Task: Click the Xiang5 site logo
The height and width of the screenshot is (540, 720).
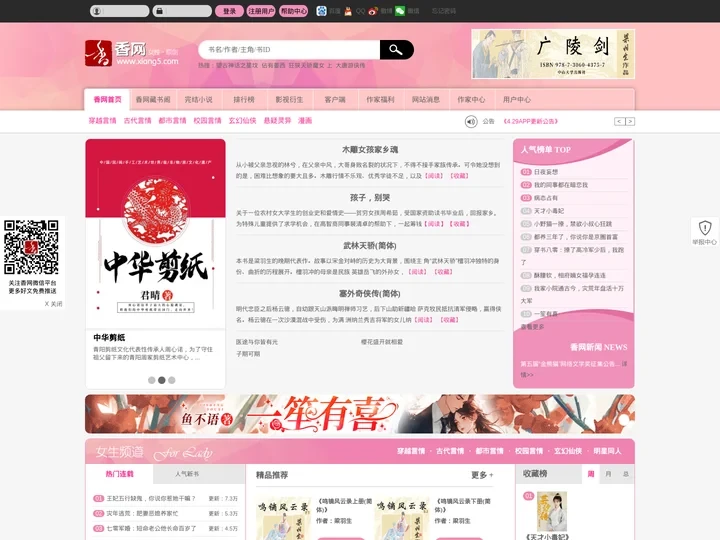Action: [x=131, y=53]
